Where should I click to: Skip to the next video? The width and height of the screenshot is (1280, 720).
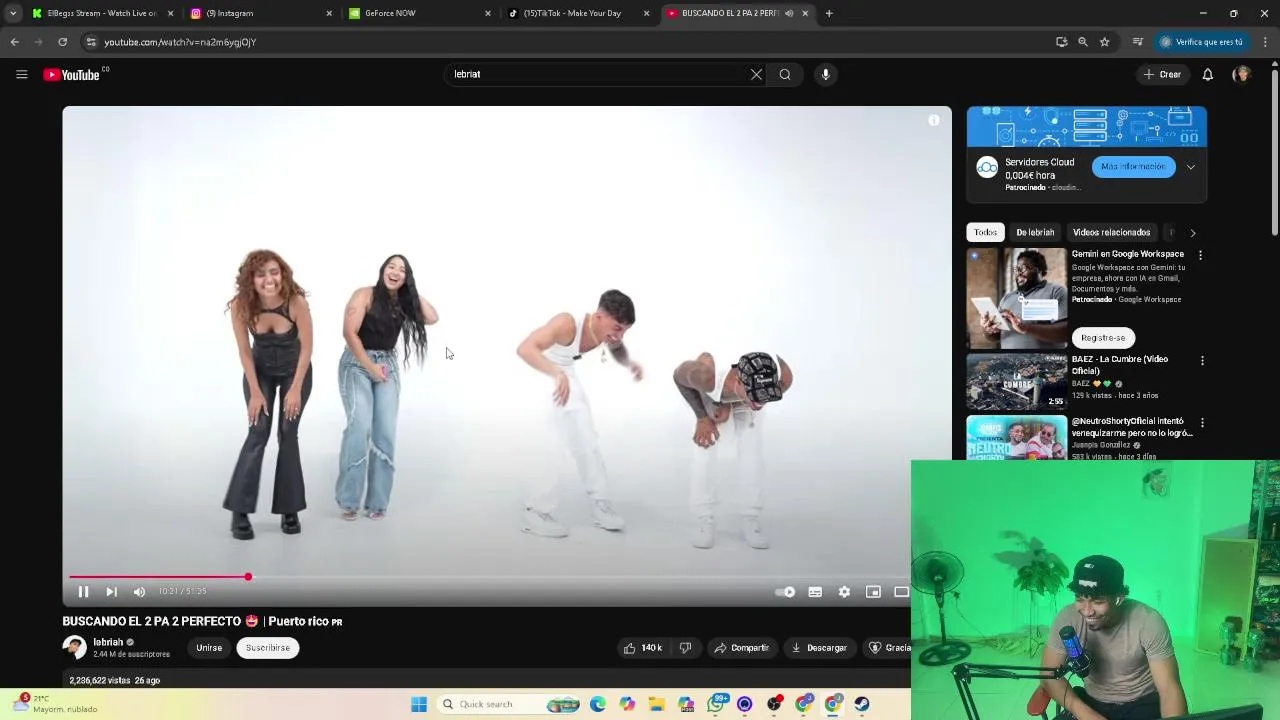coord(111,592)
